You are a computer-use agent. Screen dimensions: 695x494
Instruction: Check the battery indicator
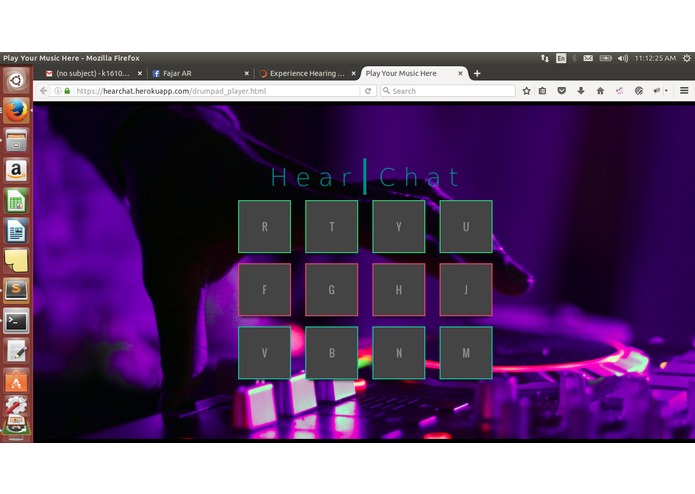[605, 58]
